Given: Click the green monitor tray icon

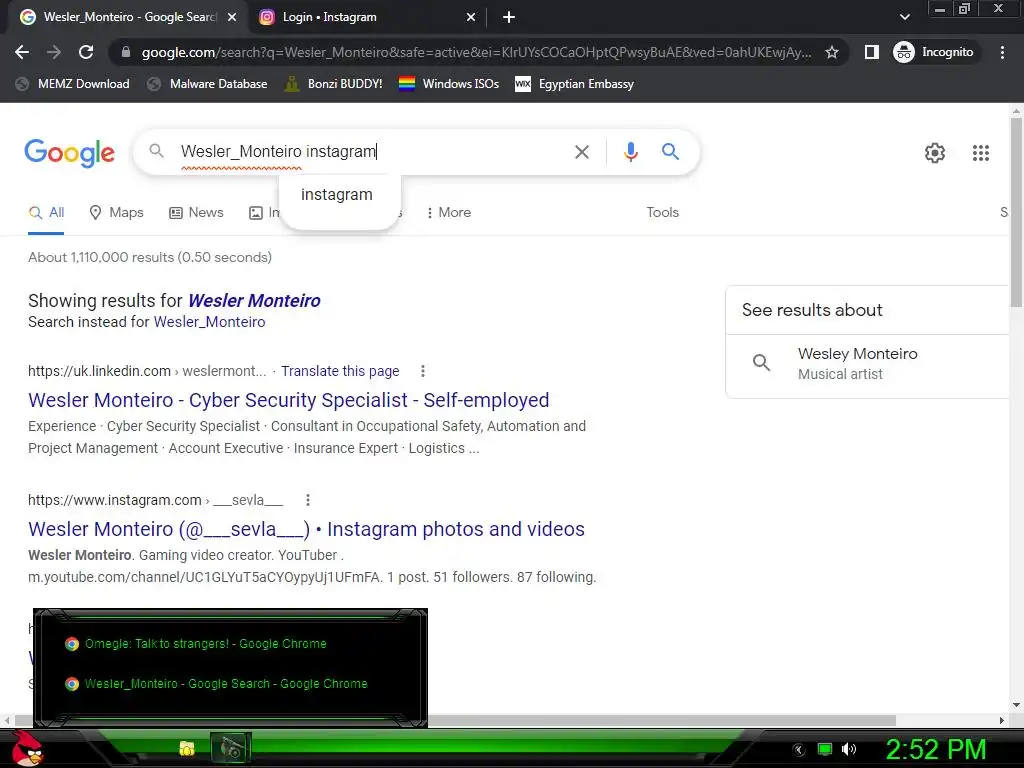Looking at the screenshot, I should pos(824,749).
